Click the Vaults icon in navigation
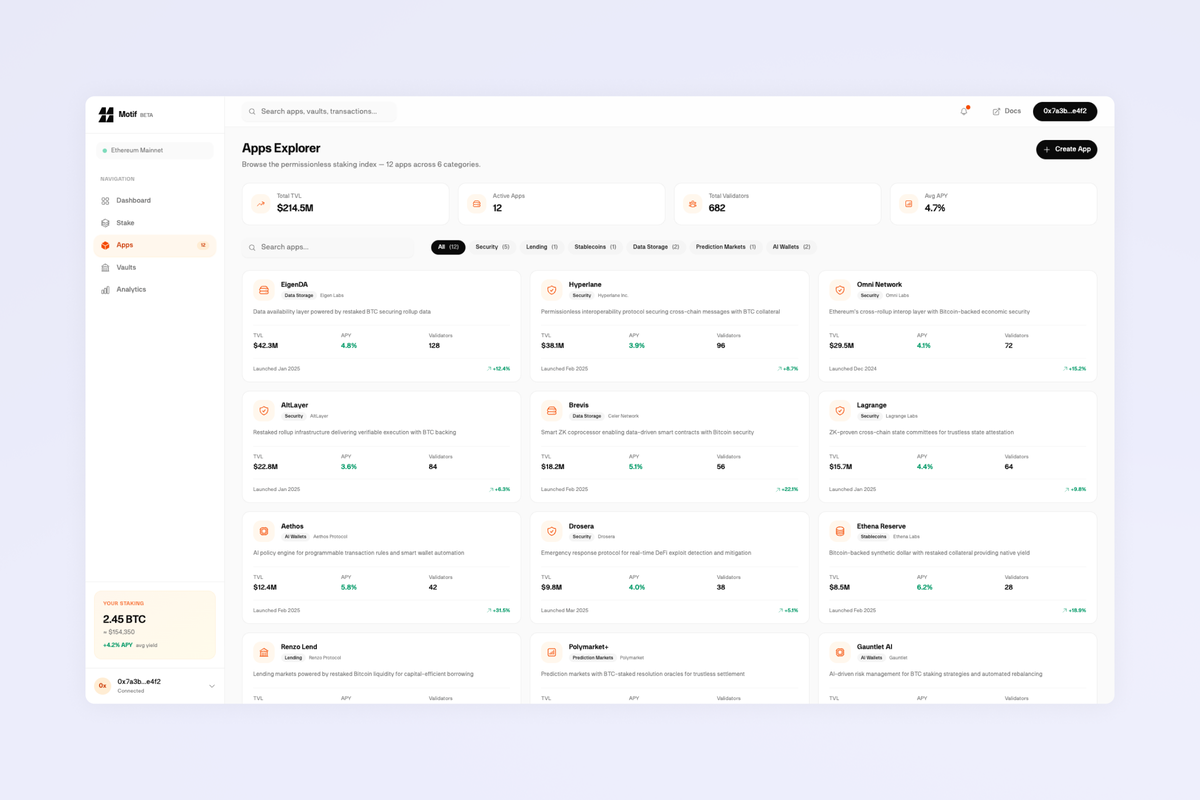The image size is (1200, 800). (x=104, y=266)
